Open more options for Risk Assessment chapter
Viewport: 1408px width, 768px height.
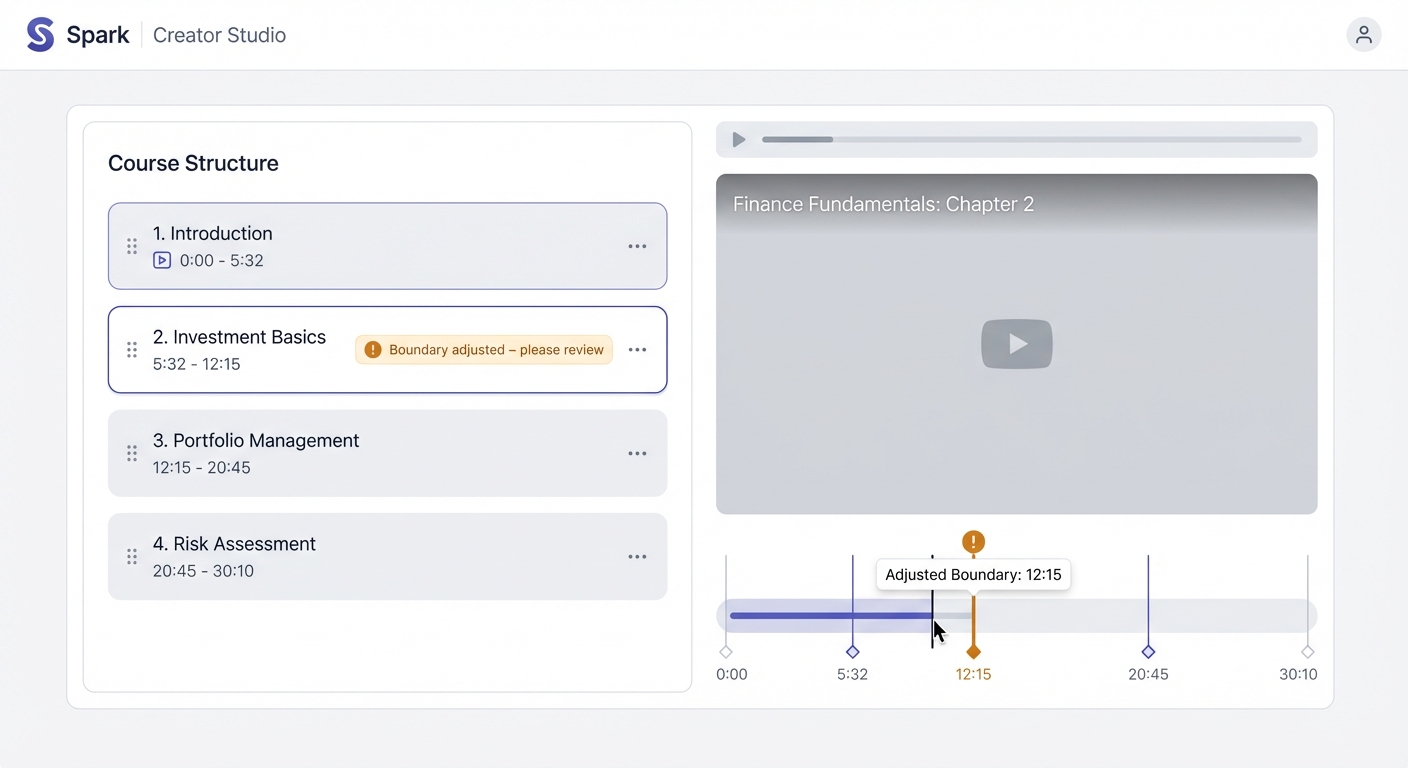coord(637,557)
